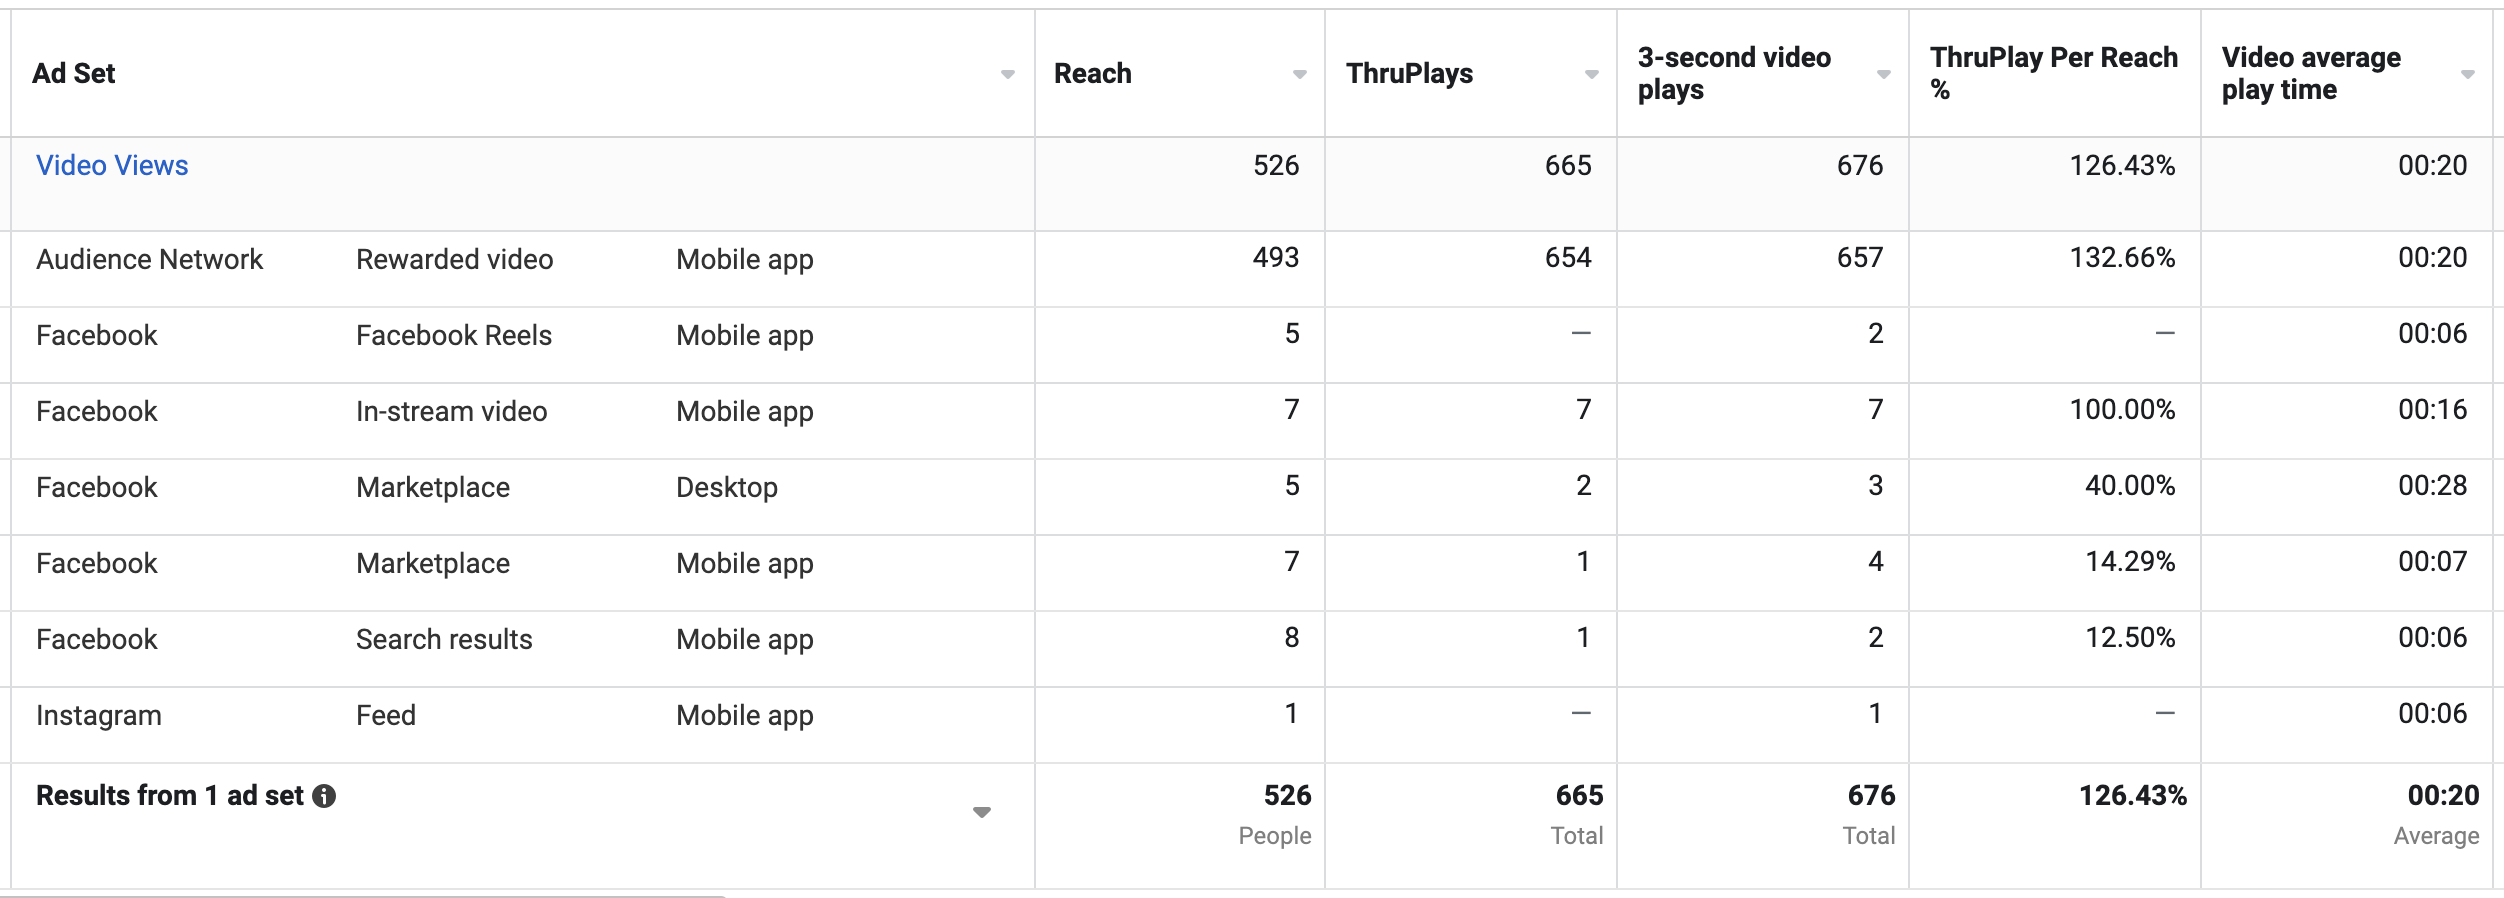
Task: Click the Reach column header label
Action: (x=1093, y=73)
